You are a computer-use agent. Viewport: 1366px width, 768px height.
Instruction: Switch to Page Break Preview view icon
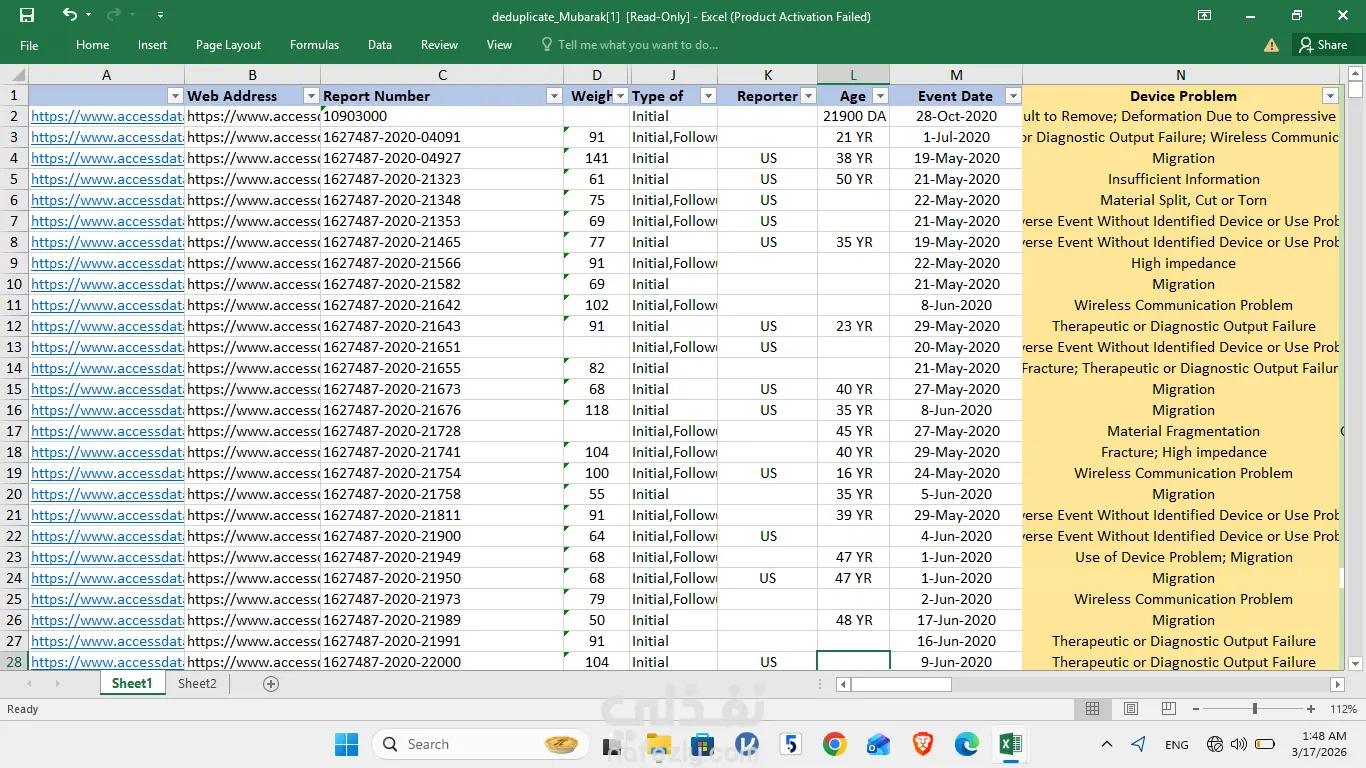(1168, 709)
